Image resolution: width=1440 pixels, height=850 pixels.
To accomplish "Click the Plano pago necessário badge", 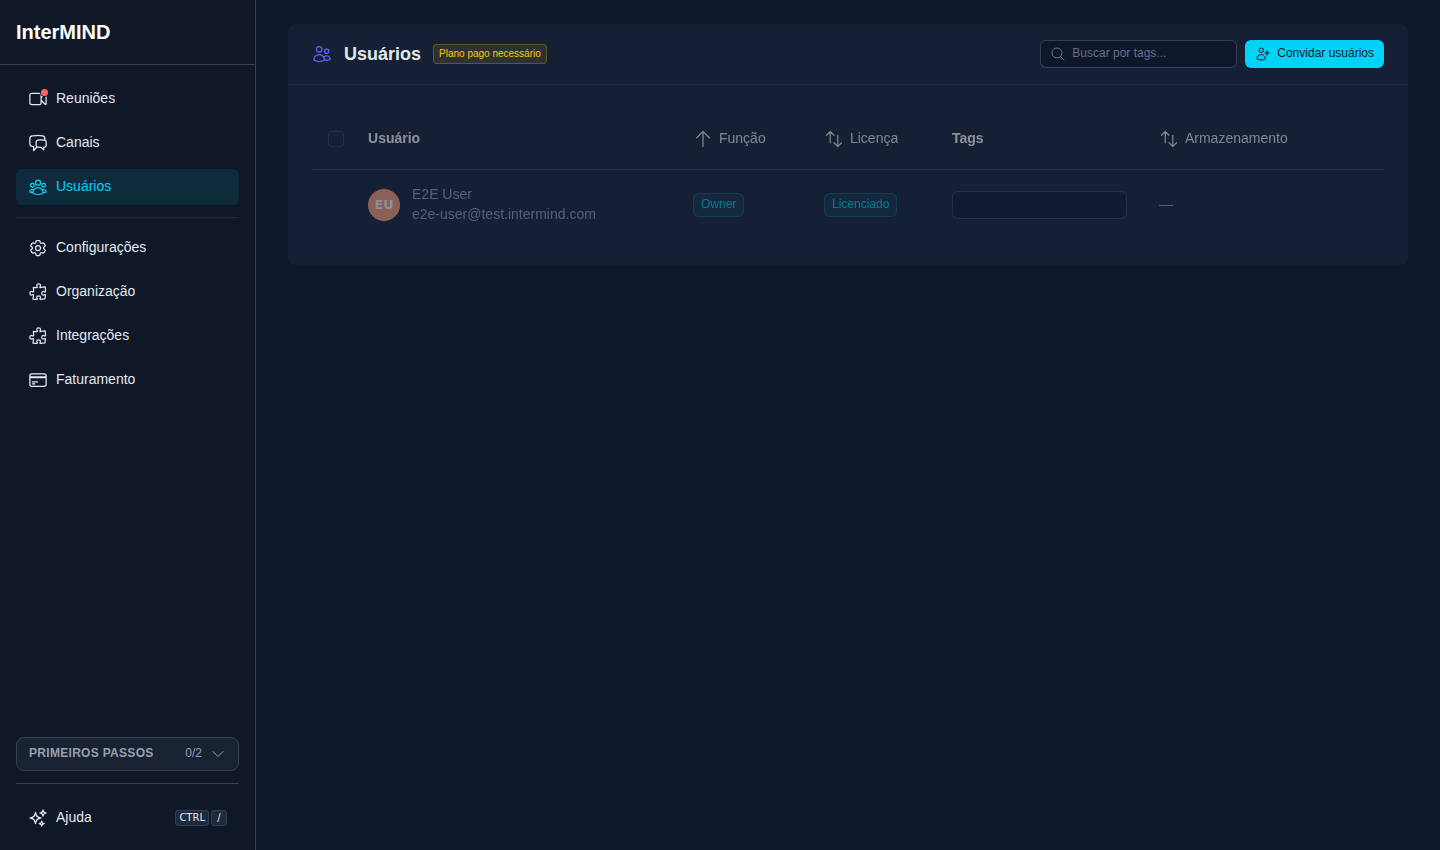I will [490, 54].
